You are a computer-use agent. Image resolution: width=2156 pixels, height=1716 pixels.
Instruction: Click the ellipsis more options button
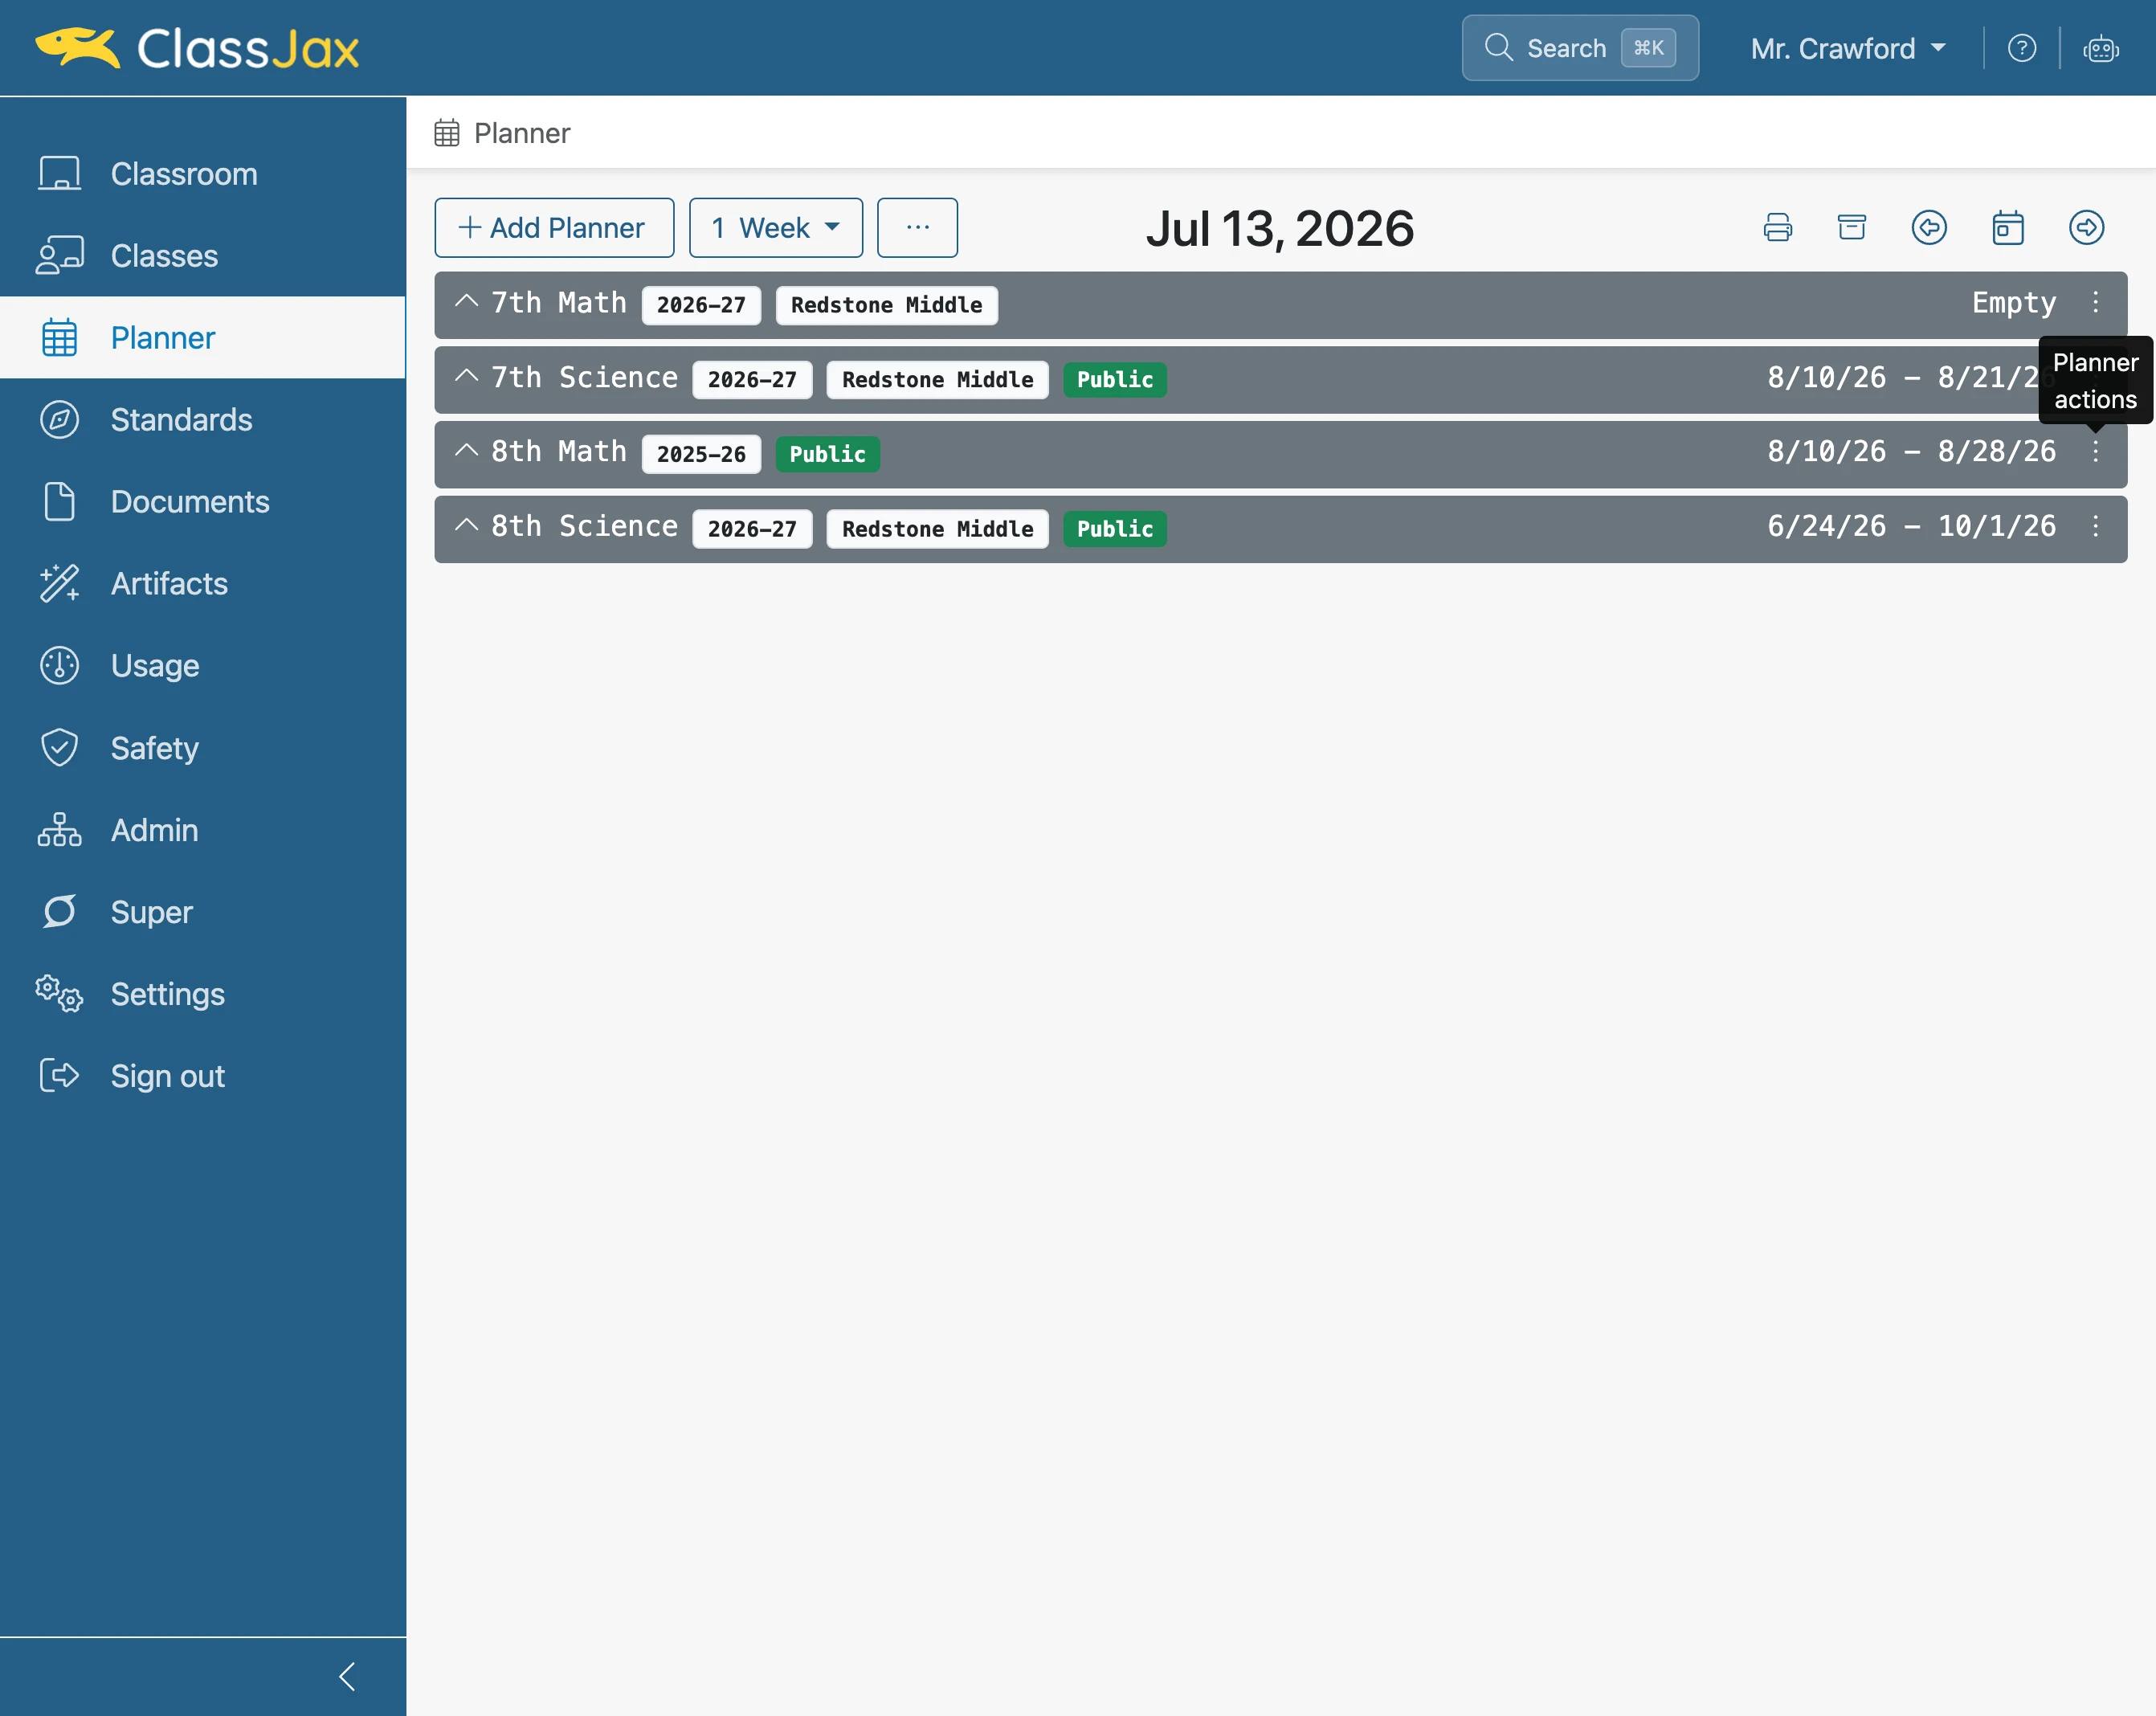917,227
